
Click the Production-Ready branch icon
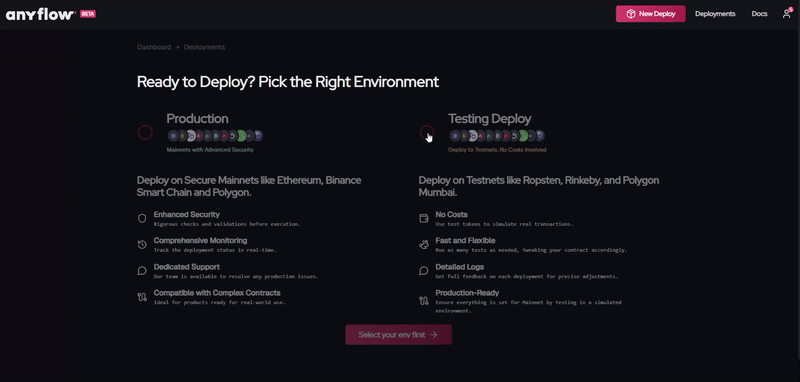click(423, 300)
